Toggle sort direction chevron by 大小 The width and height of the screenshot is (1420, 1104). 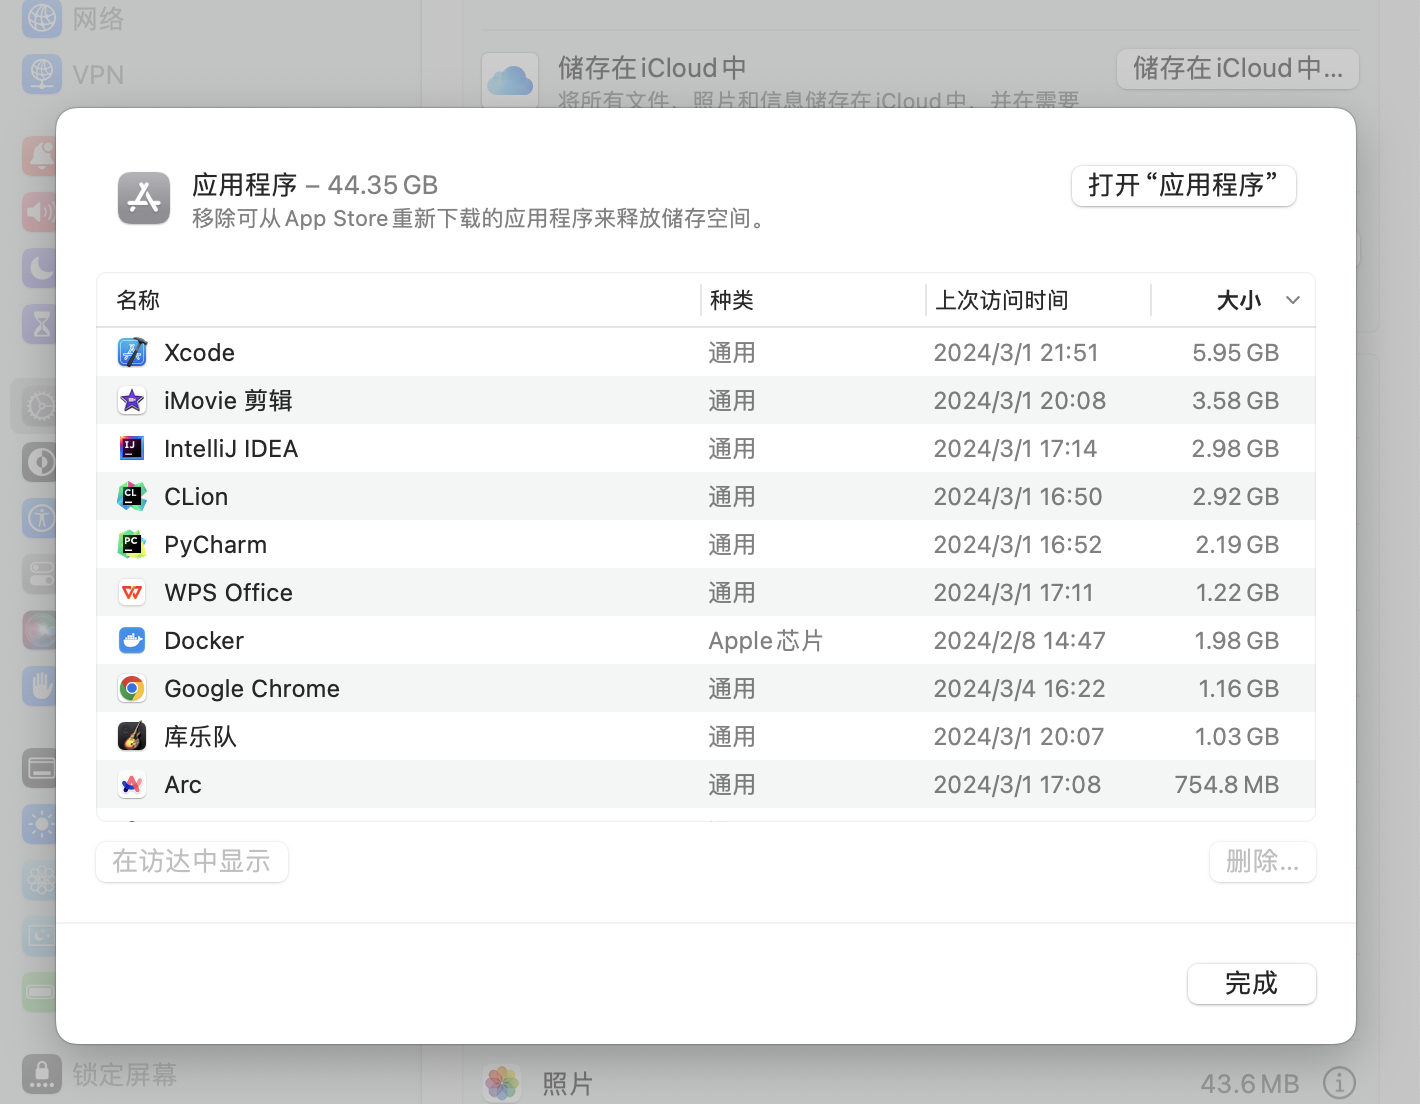(1293, 300)
